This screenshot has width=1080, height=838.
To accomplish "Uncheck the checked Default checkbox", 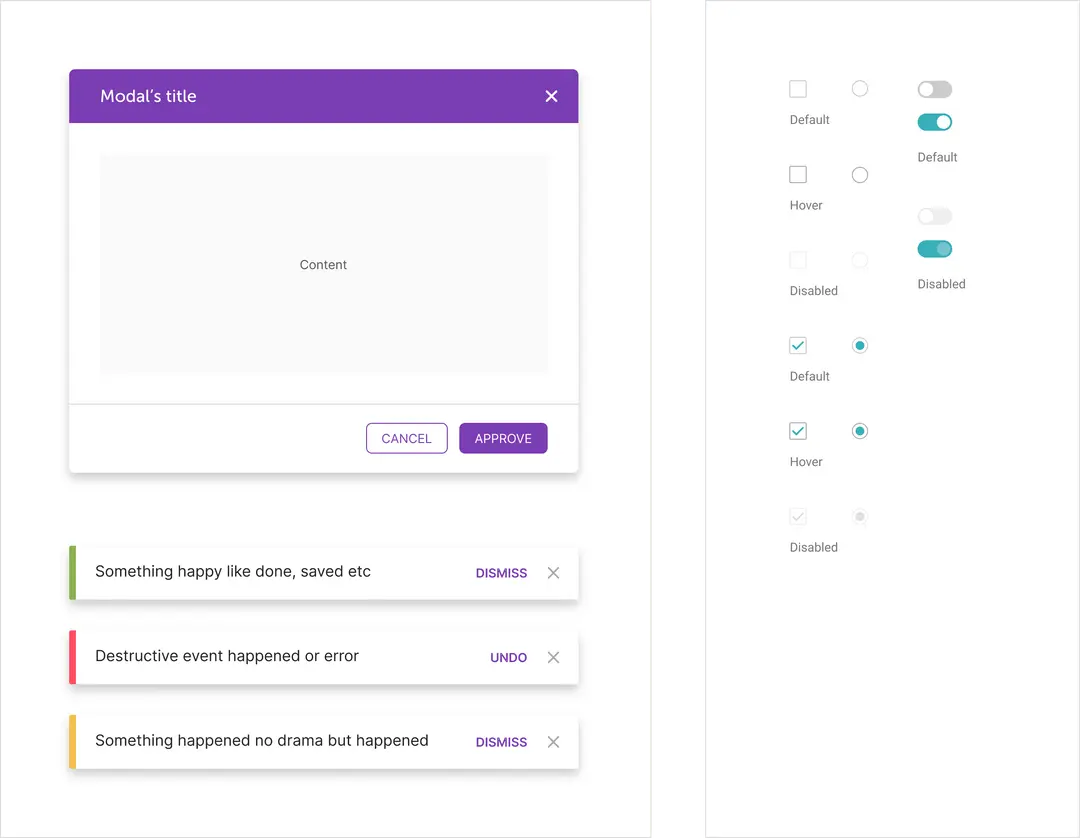I will coord(798,345).
